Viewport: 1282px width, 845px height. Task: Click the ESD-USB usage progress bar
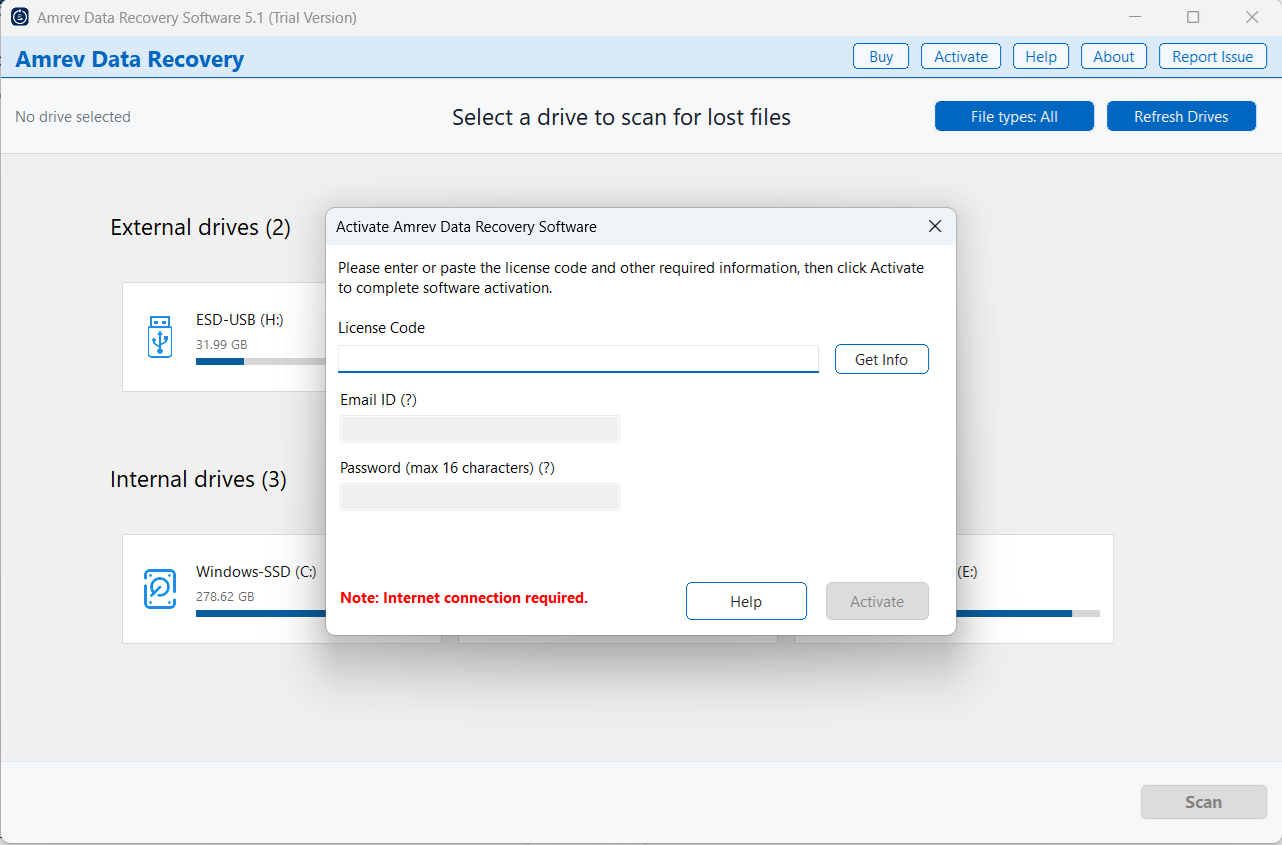pyautogui.click(x=261, y=361)
